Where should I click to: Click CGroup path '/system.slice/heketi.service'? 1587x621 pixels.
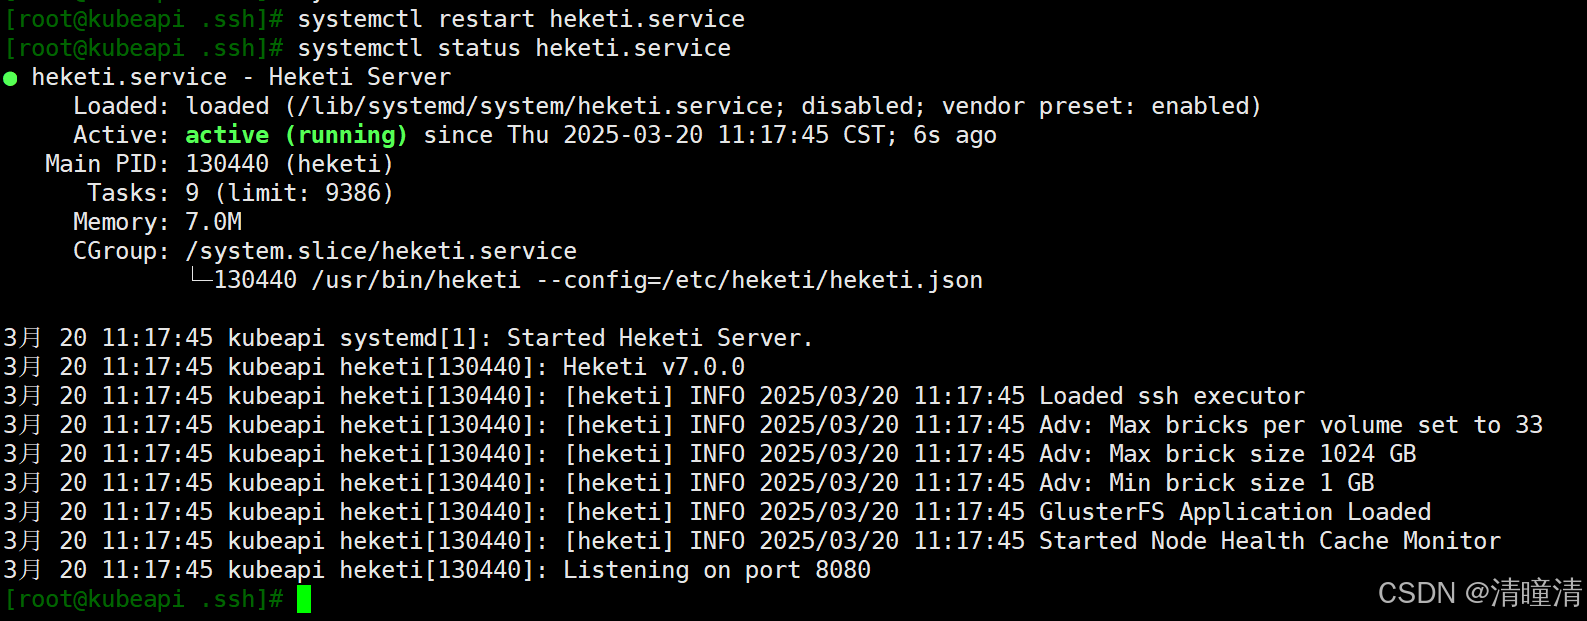click(381, 251)
